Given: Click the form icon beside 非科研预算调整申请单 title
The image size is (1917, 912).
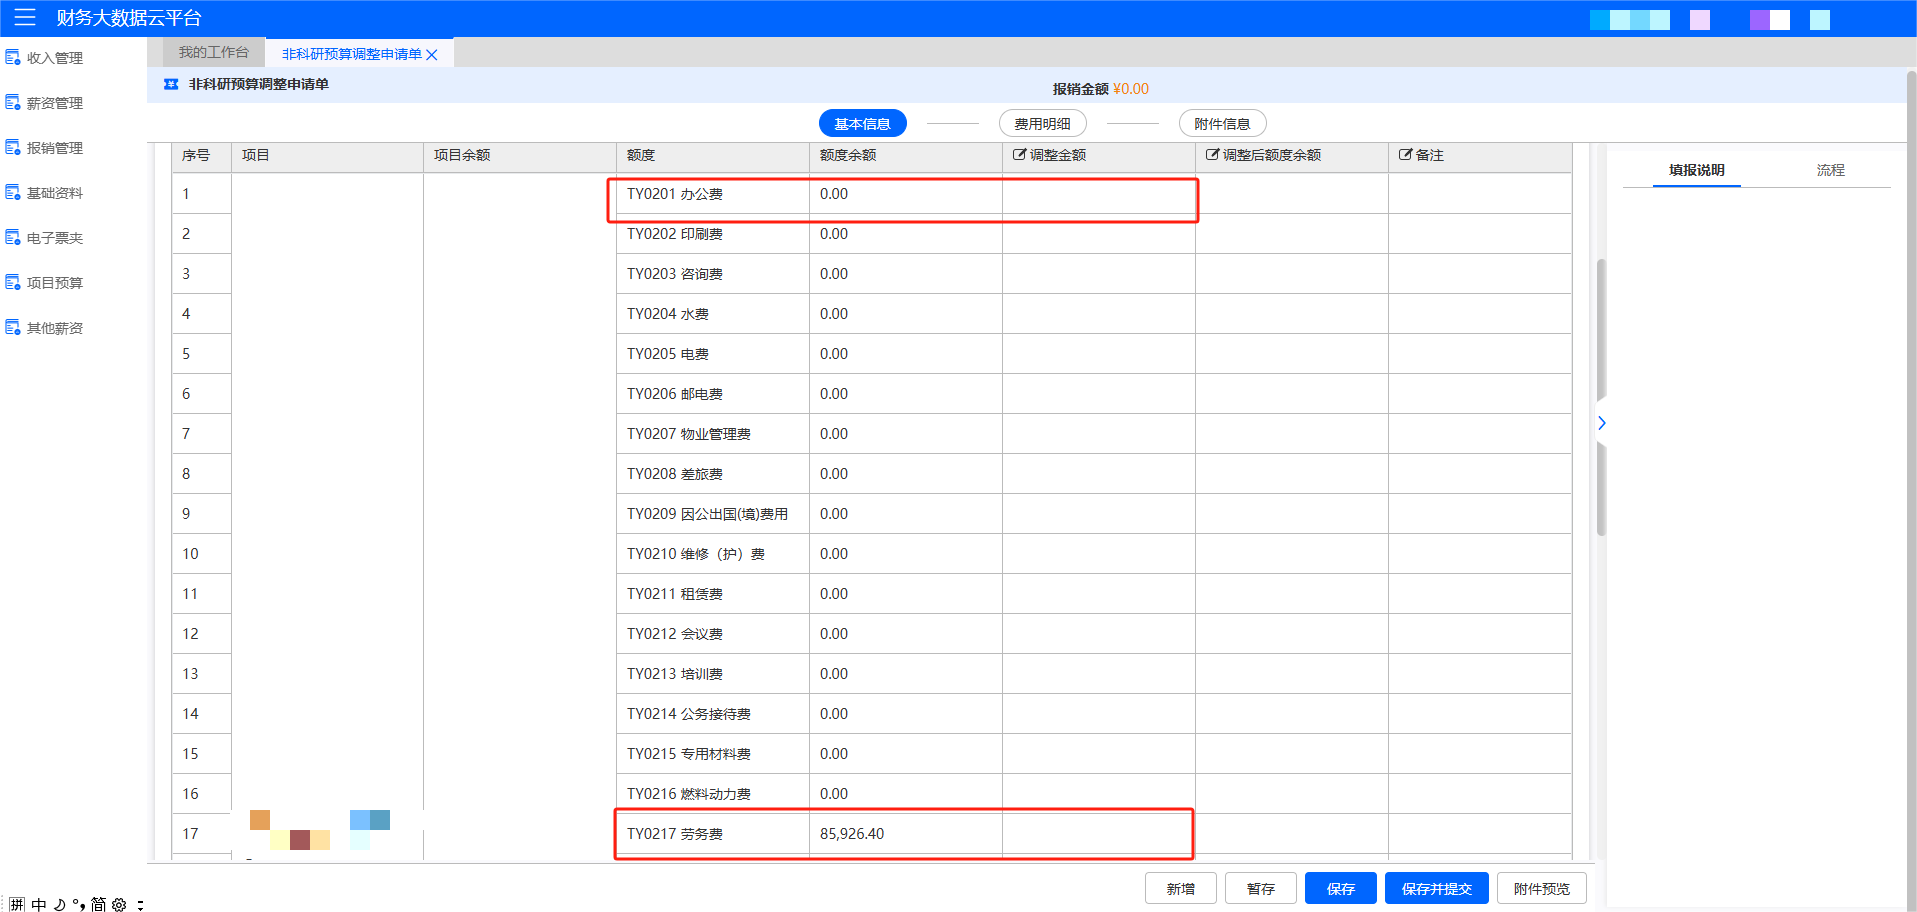Looking at the screenshot, I should pyautogui.click(x=171, y=84).
